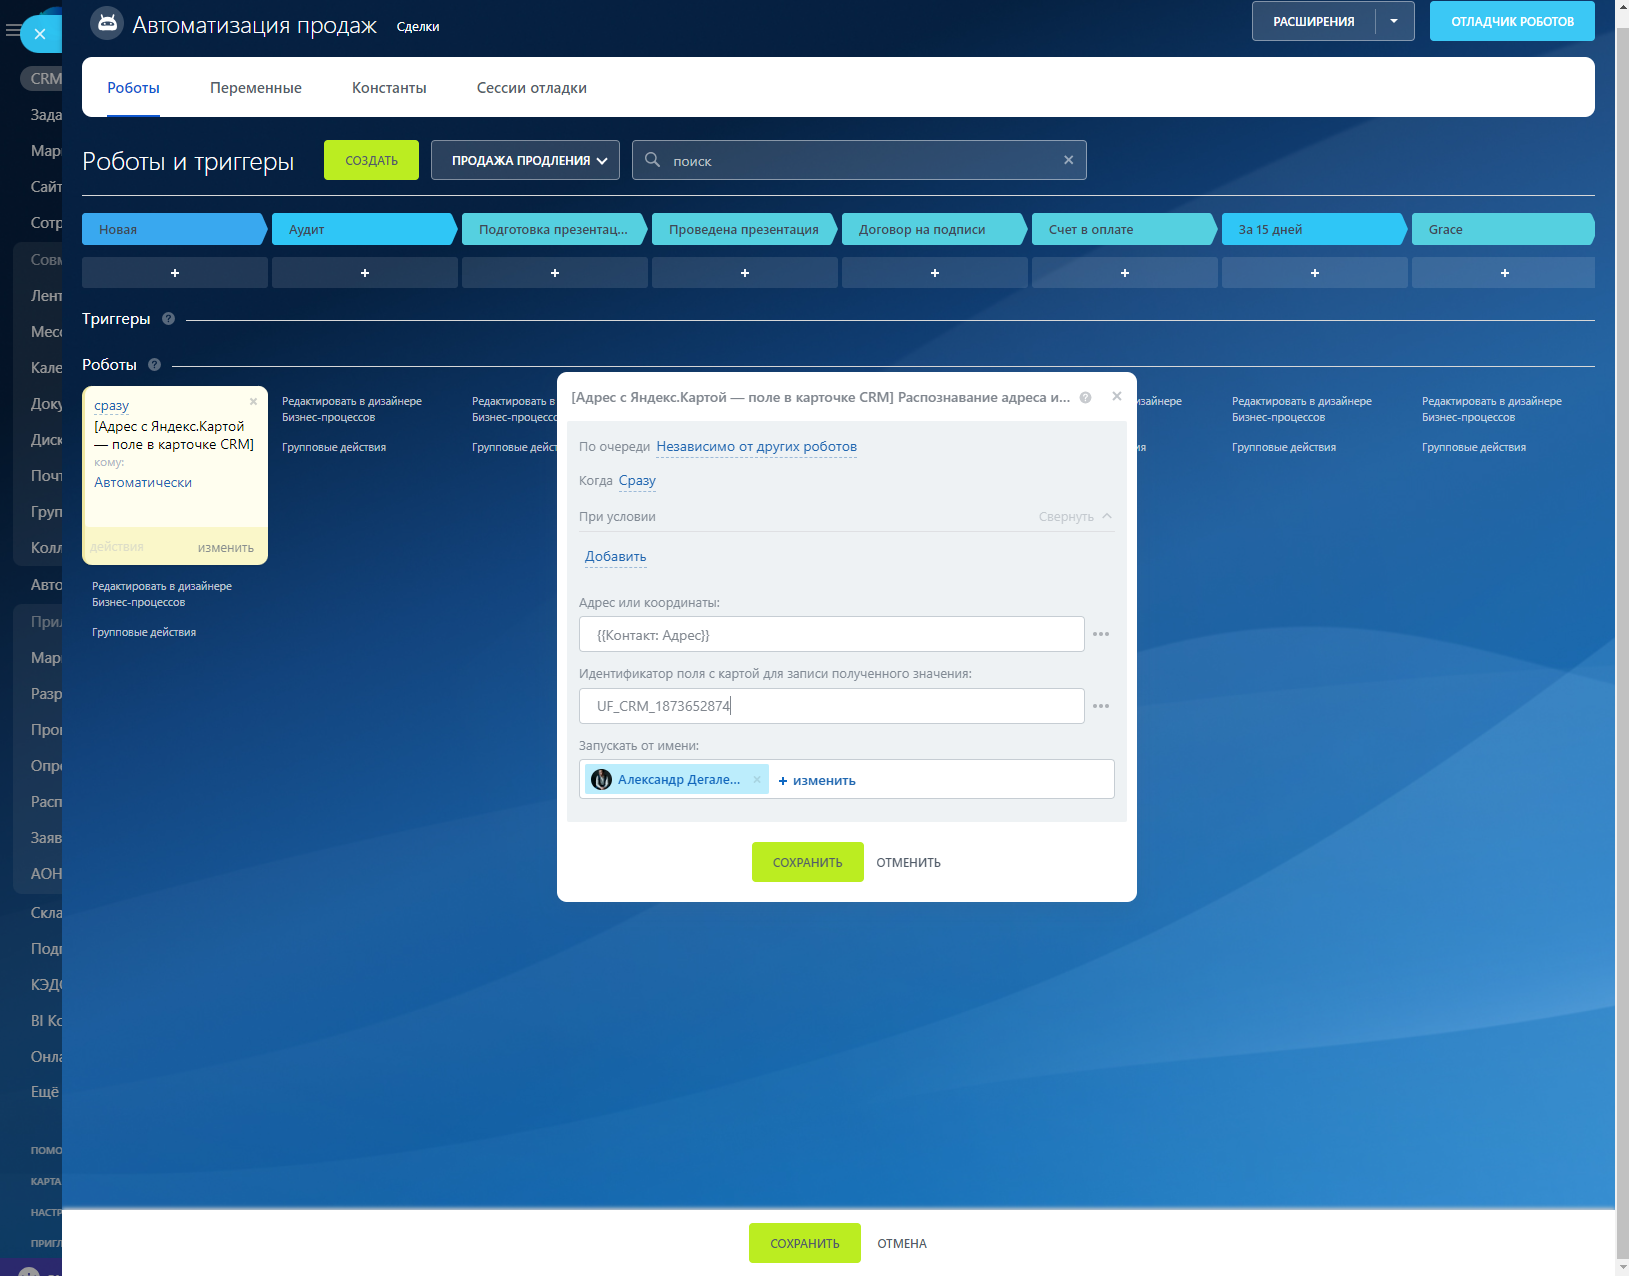Click bottom page Сохранить button
This screenshot has height=1276, width=1629.
[805, 1243]
